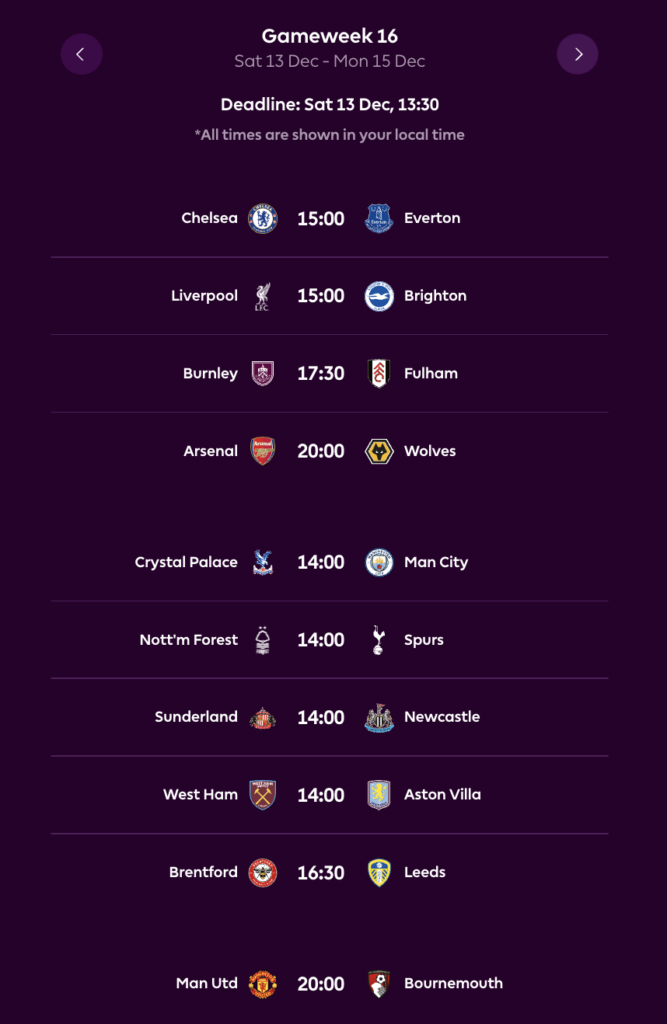Click the Brighton club crest
This screenshot has height=1024, width=667.
[379, 296]
